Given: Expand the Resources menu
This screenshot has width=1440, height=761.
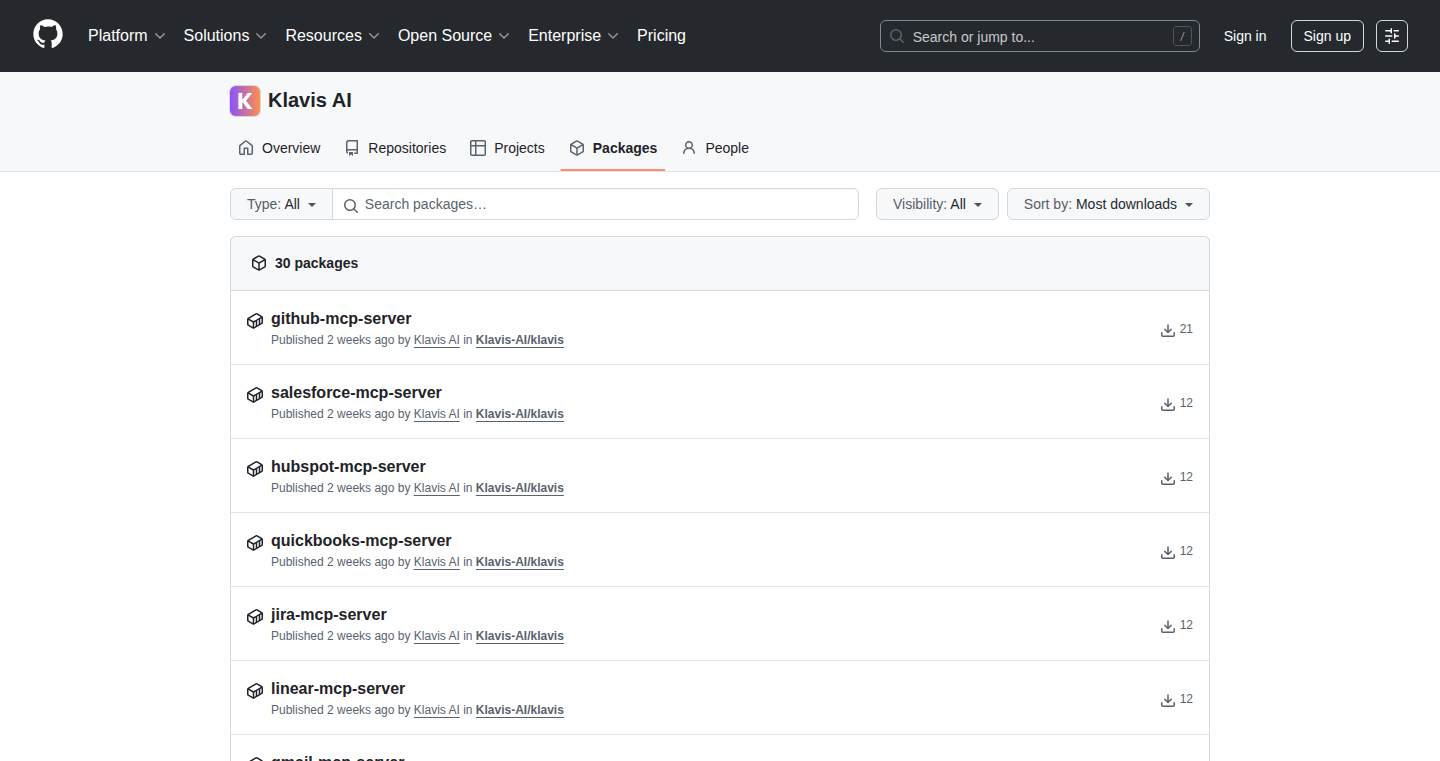Looking at the screenshot, I should (332, 36).
